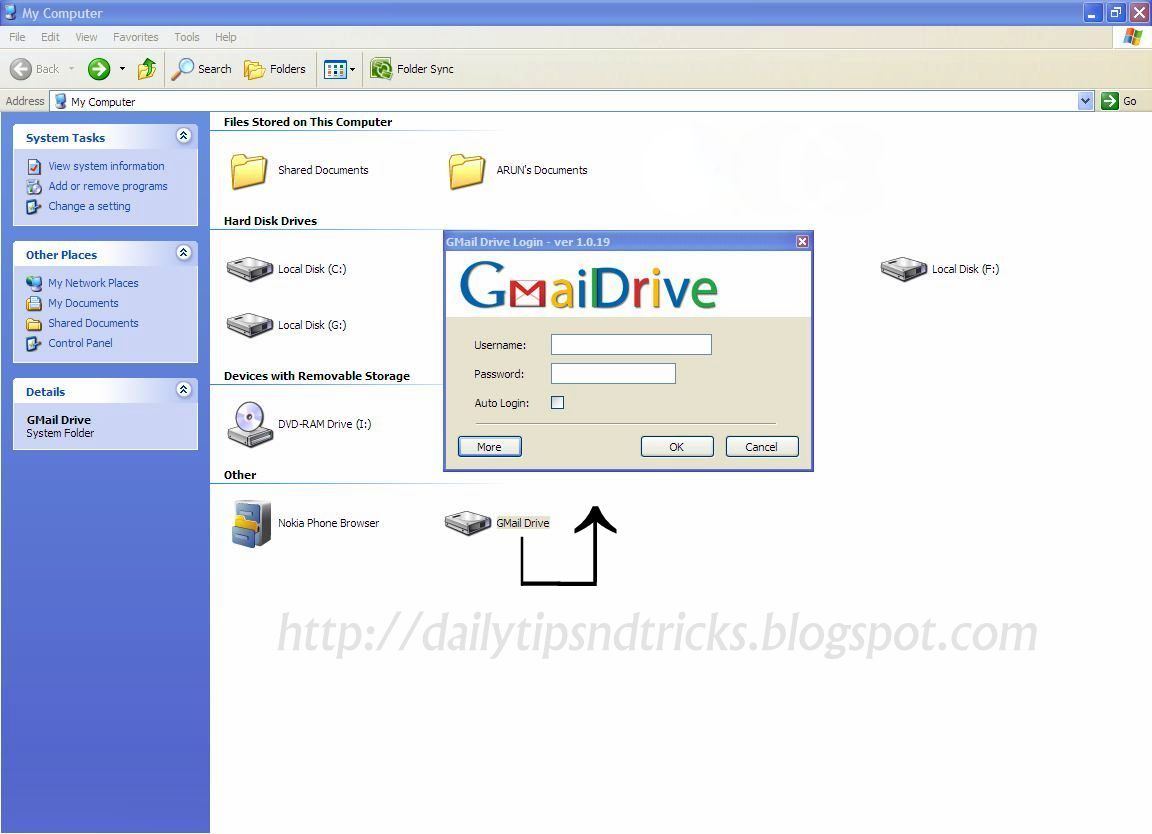This screenshot has width=1152, height=834.
Task: Open the View menu
Action: (86, 37)
